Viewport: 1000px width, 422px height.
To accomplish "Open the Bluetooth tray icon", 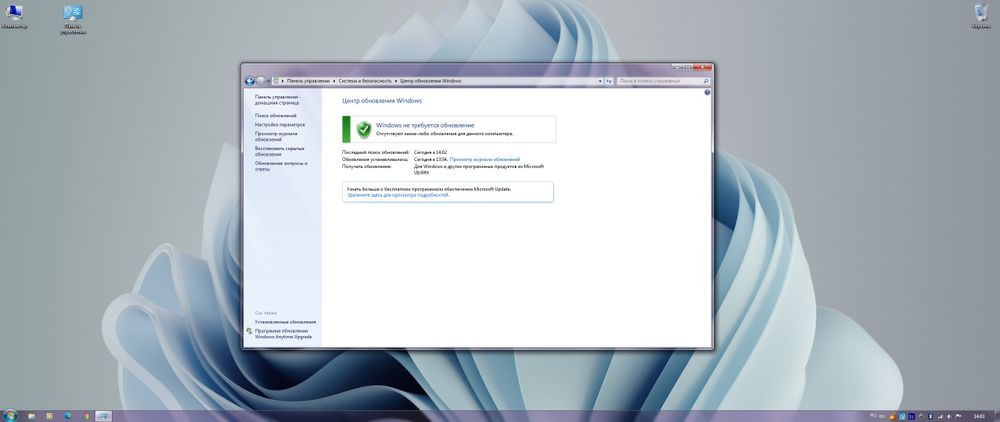I will tap(930, 416).
